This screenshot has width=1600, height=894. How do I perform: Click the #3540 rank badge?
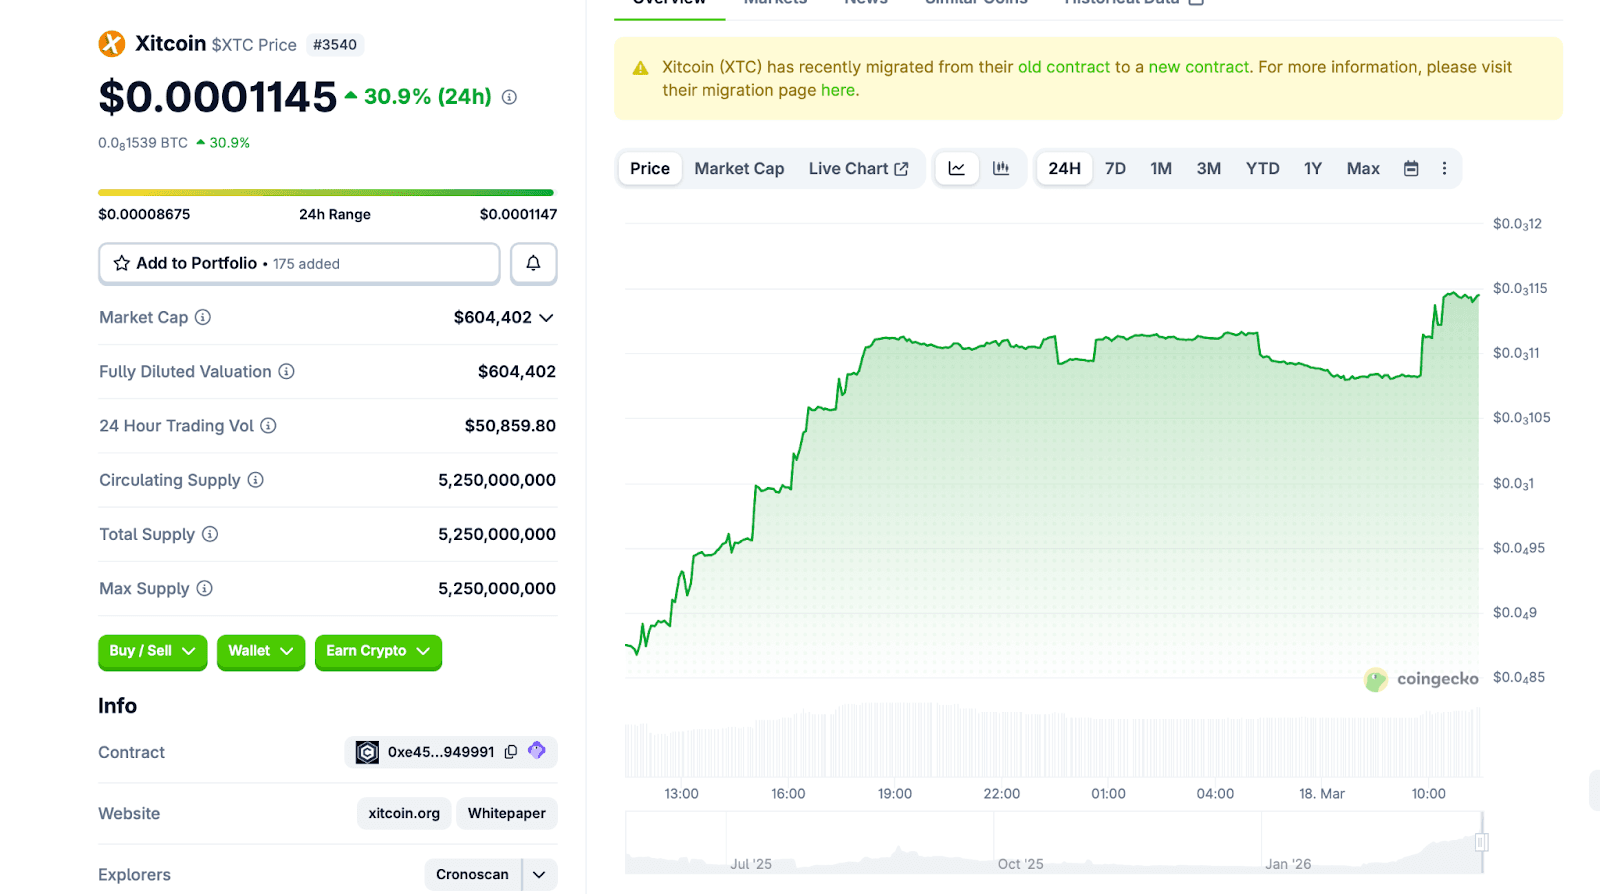pyautogui.click(x=334, y=45)
